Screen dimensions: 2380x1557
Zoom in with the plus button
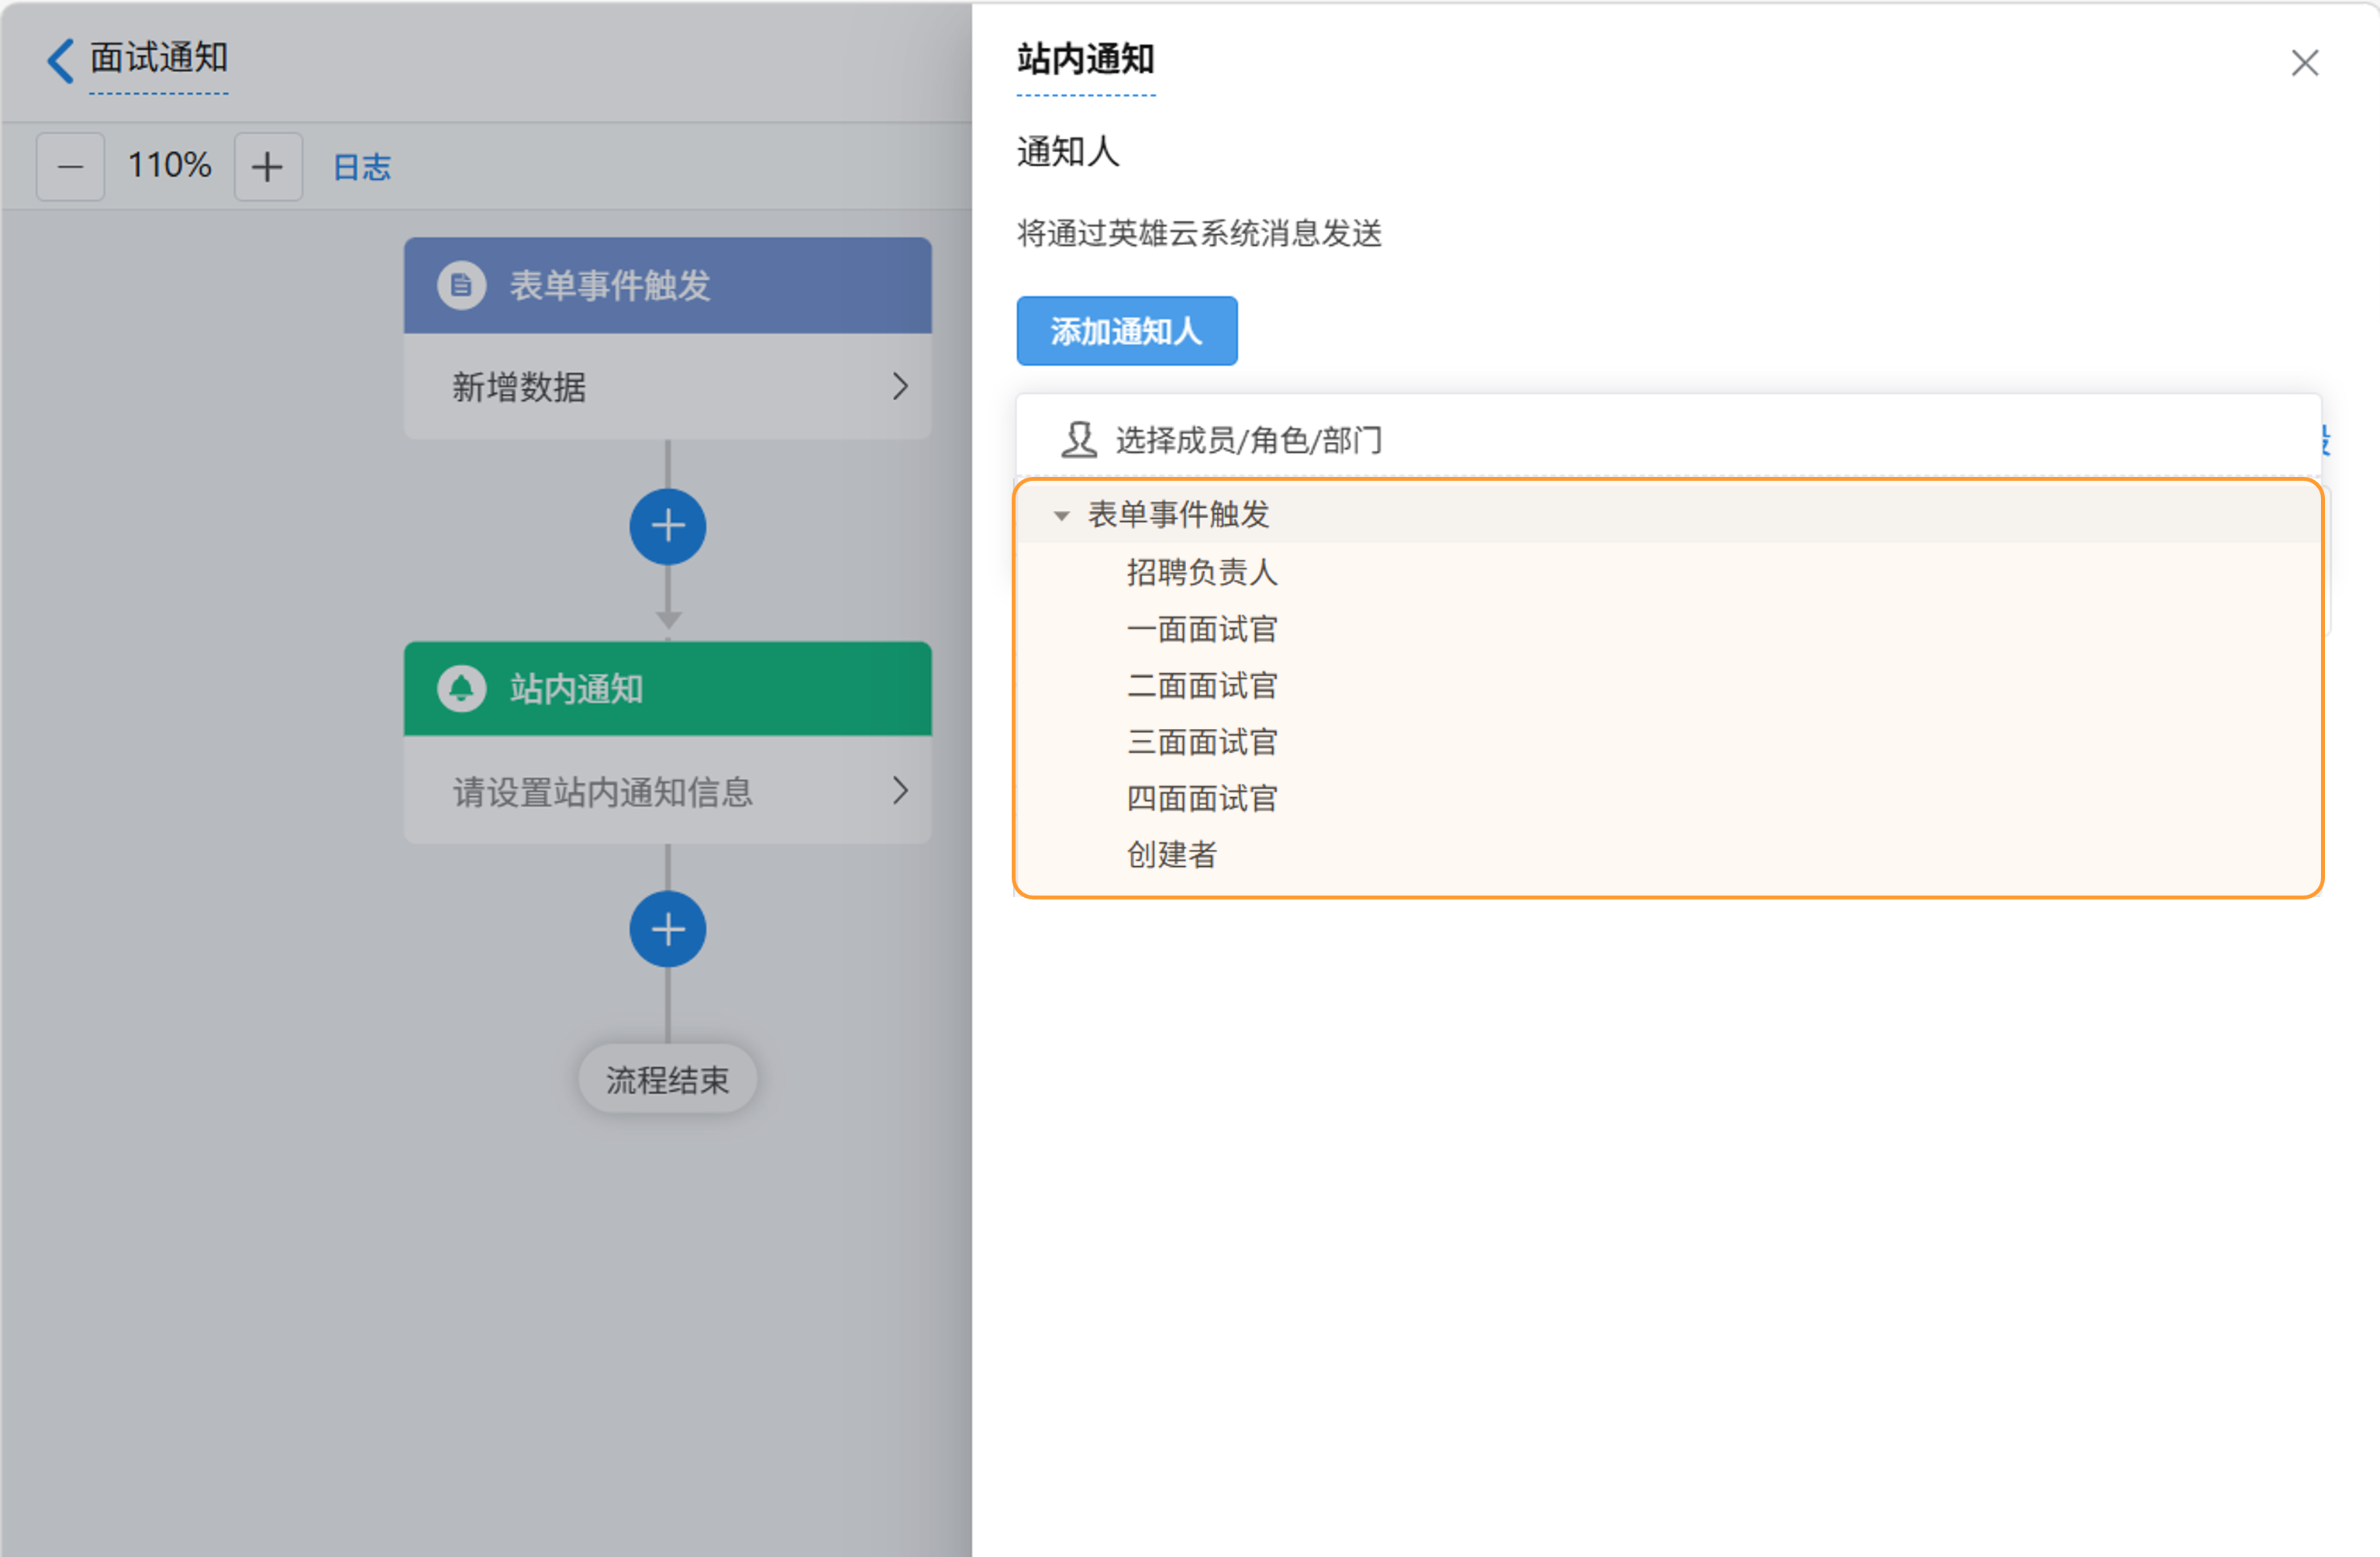pos(267,167)
